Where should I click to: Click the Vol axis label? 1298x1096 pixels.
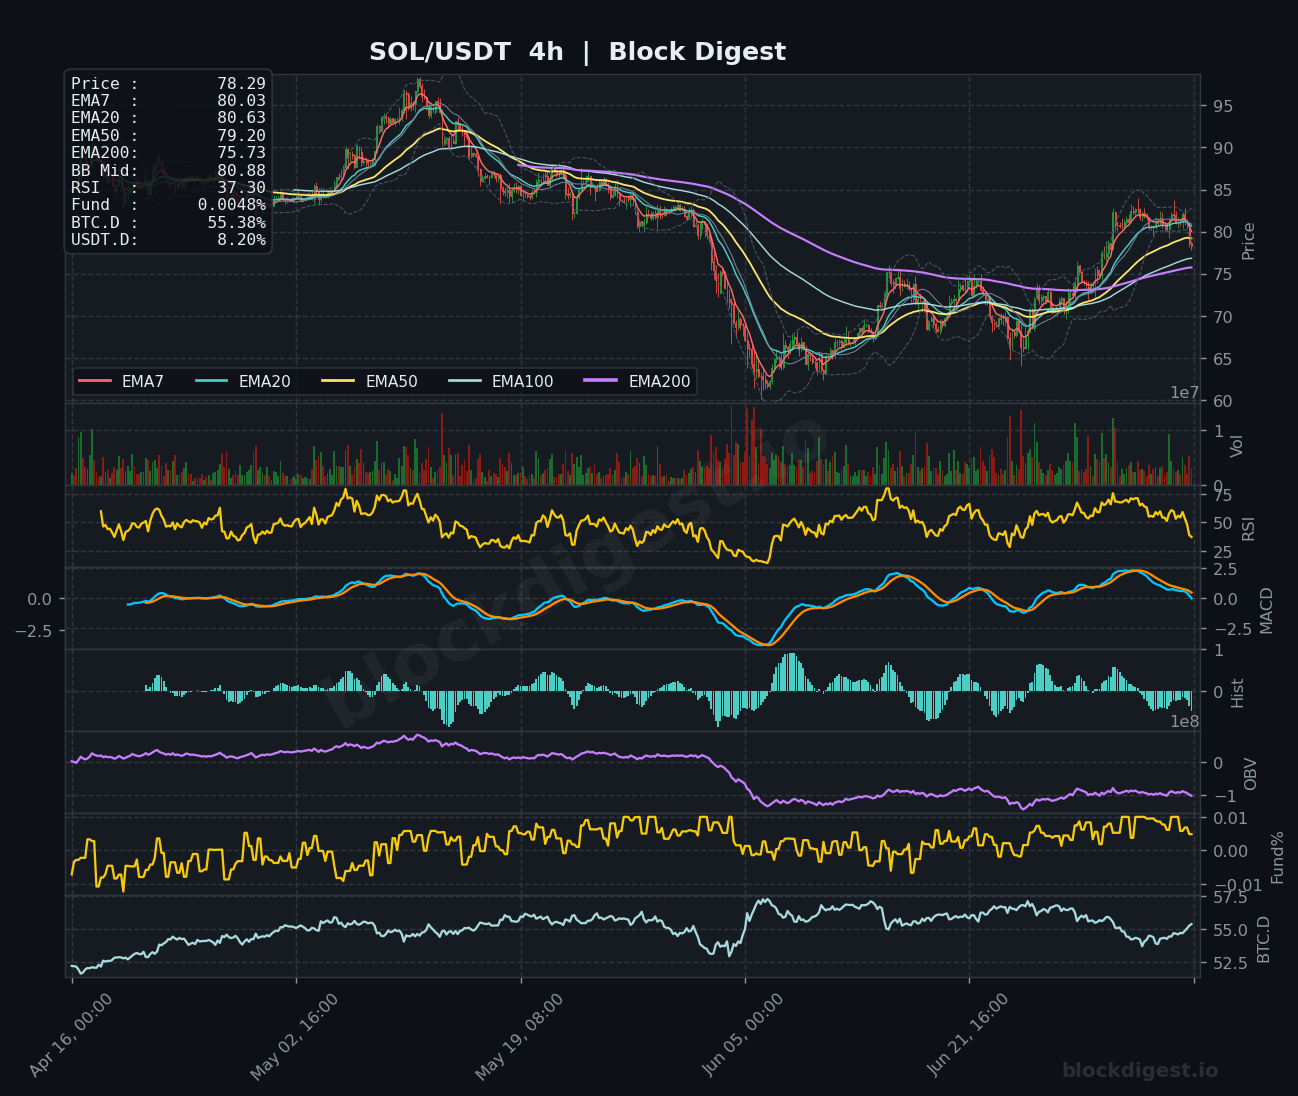point(1237,446)
